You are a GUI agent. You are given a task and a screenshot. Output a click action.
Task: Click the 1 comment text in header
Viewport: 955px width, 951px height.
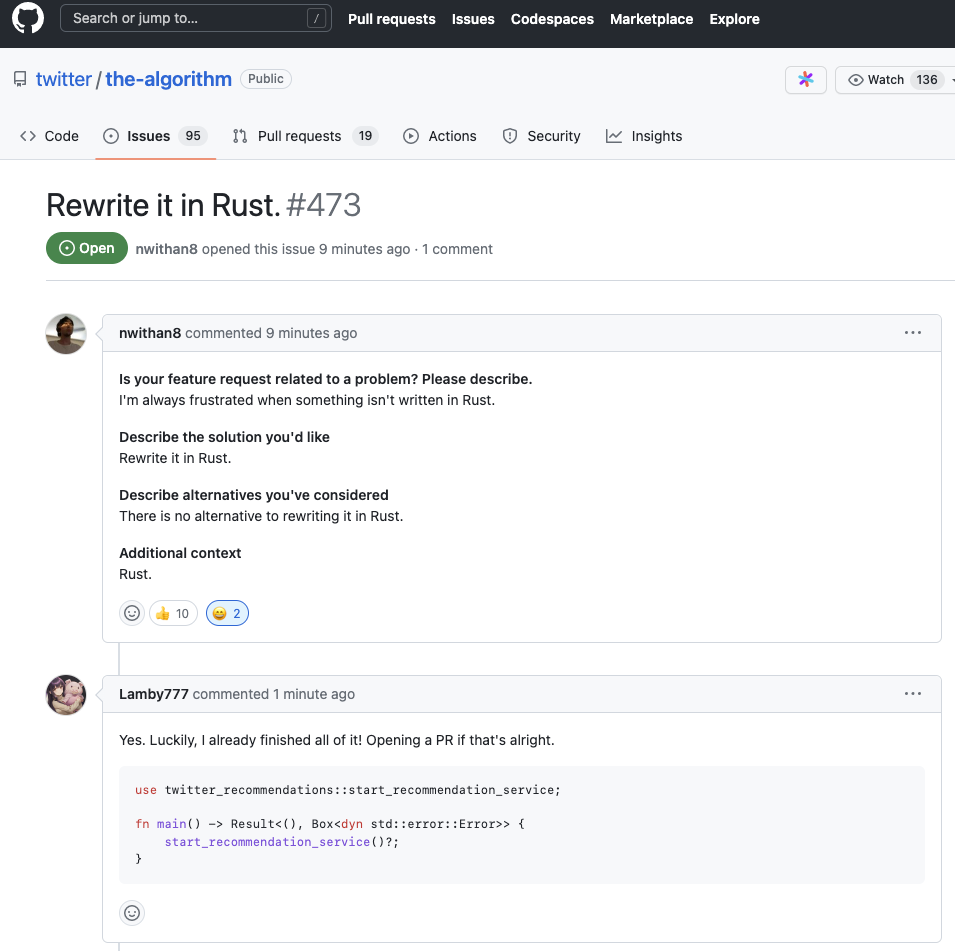tap(457, 249)
